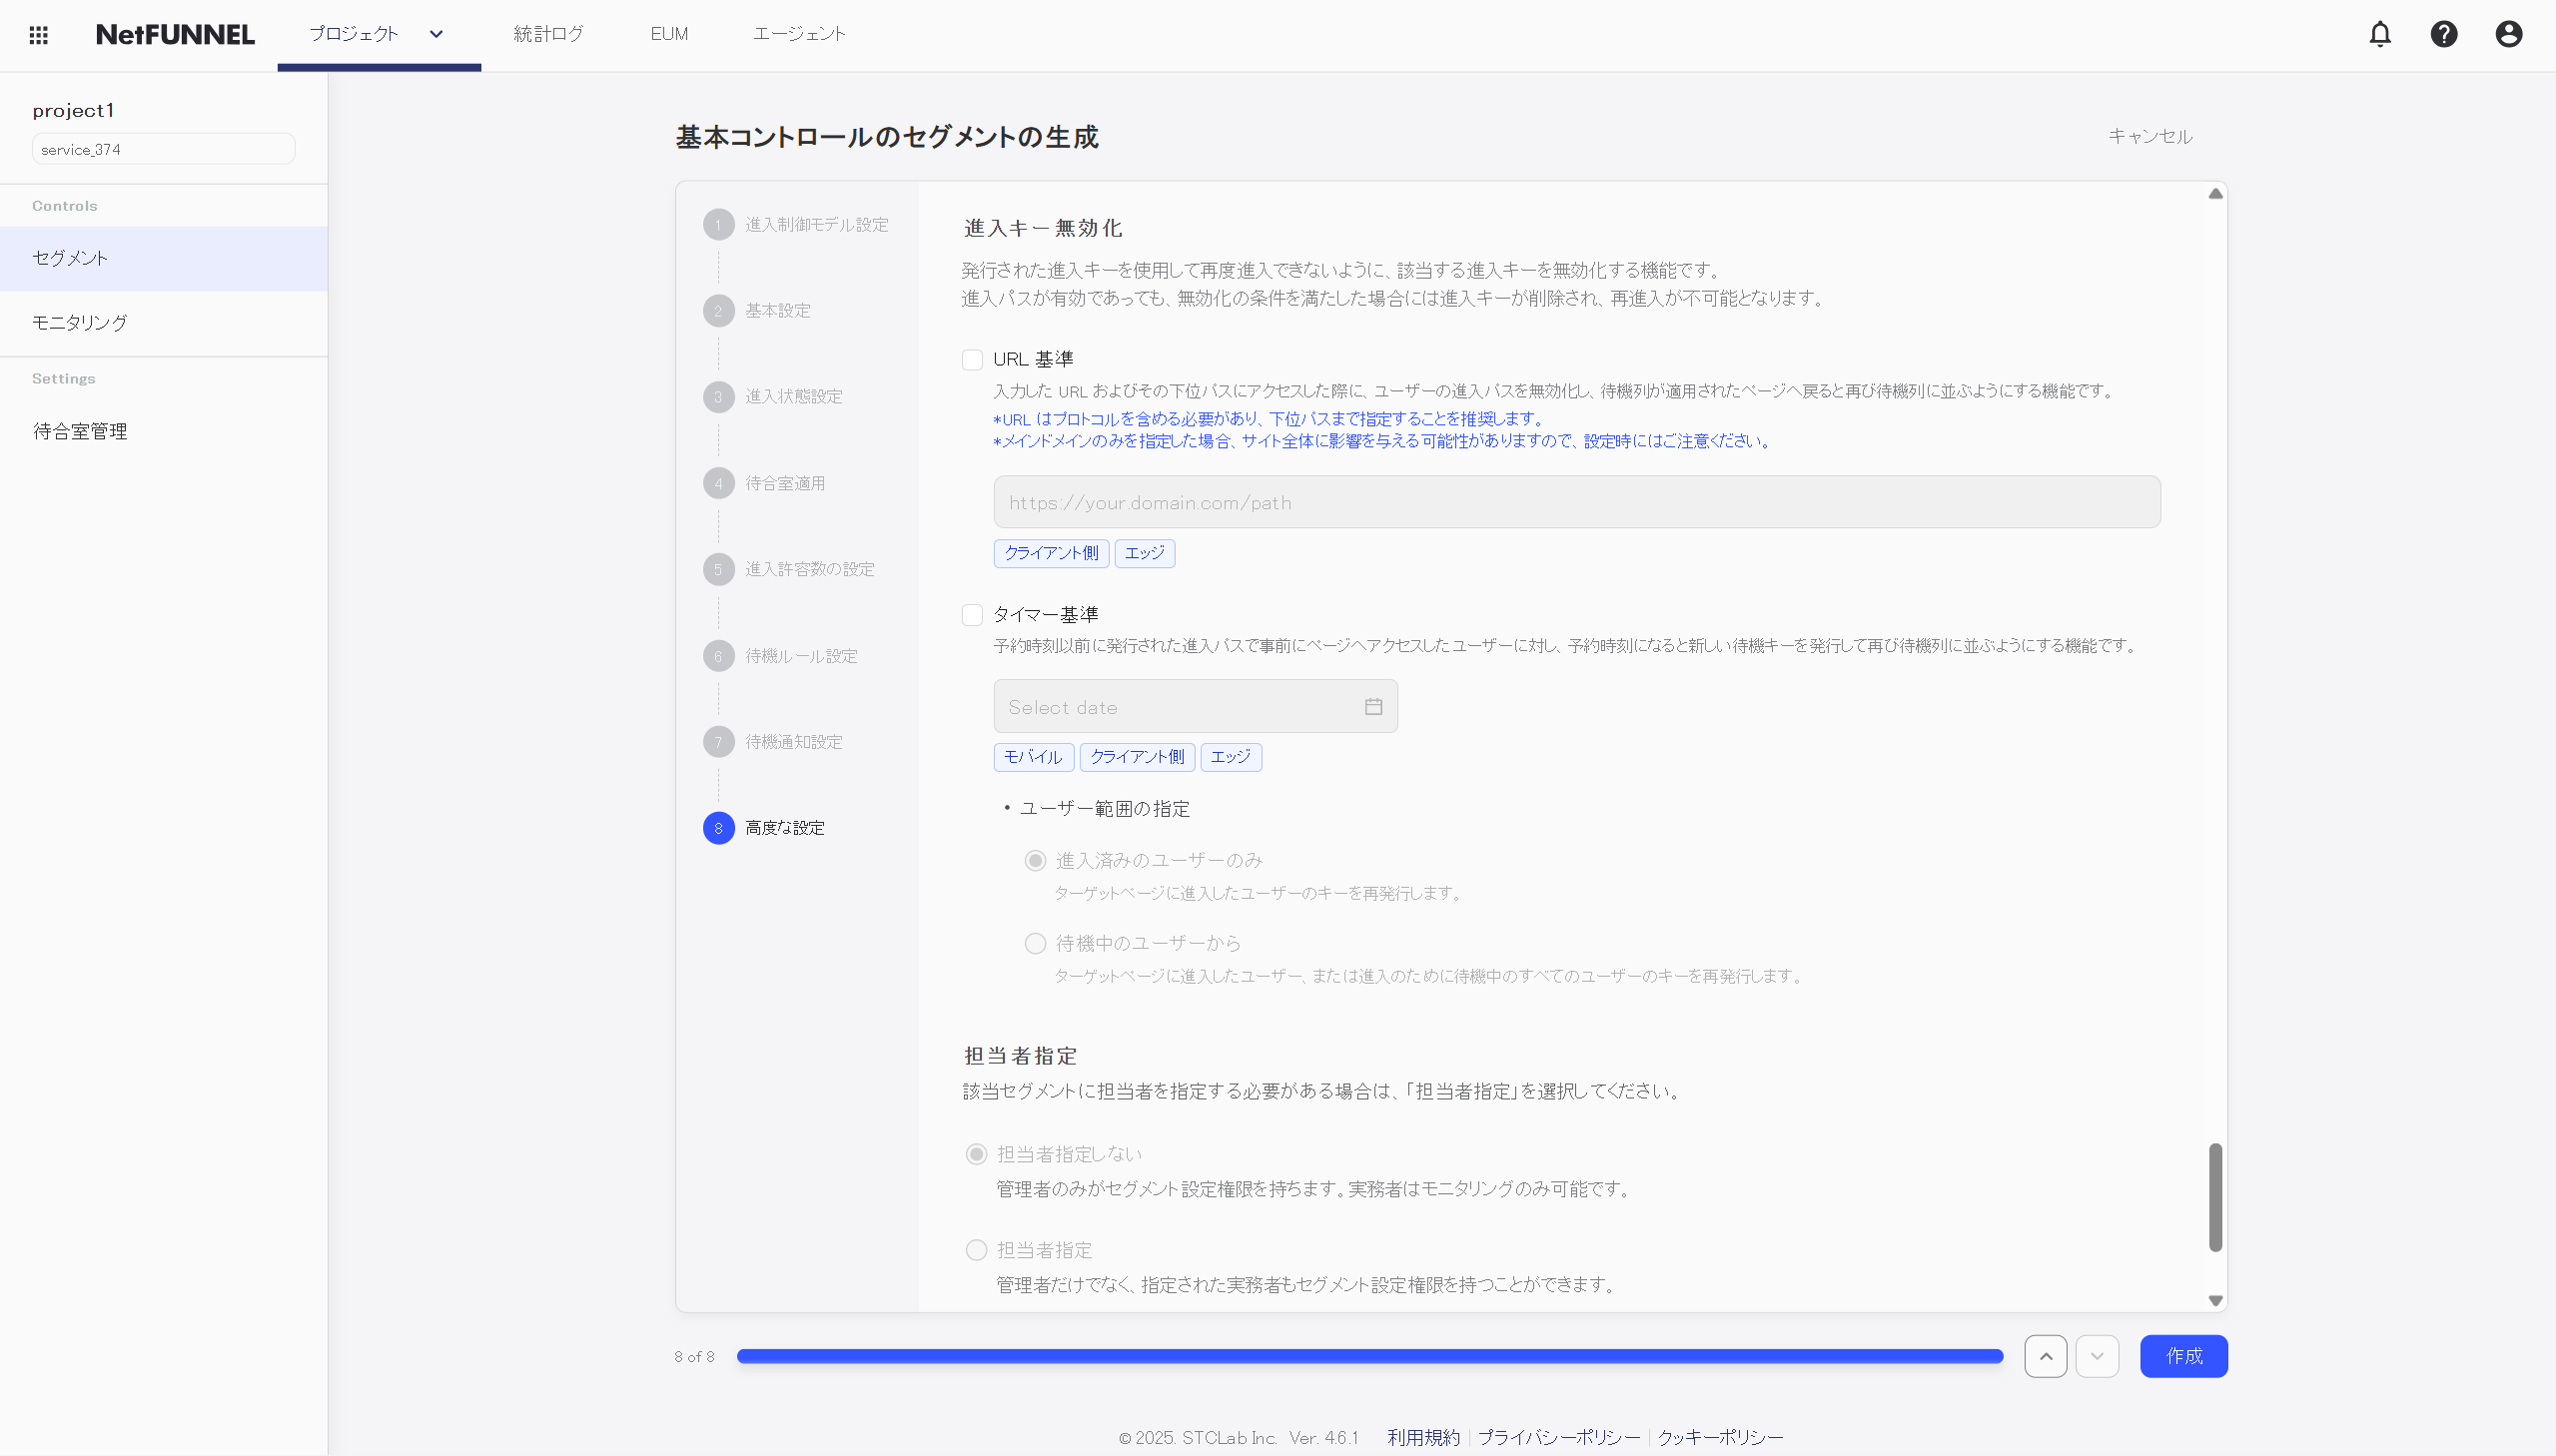Open help using the question mark icon
The height and width of the screenshot is (1456, 2556).
(x=2444, y=33)
